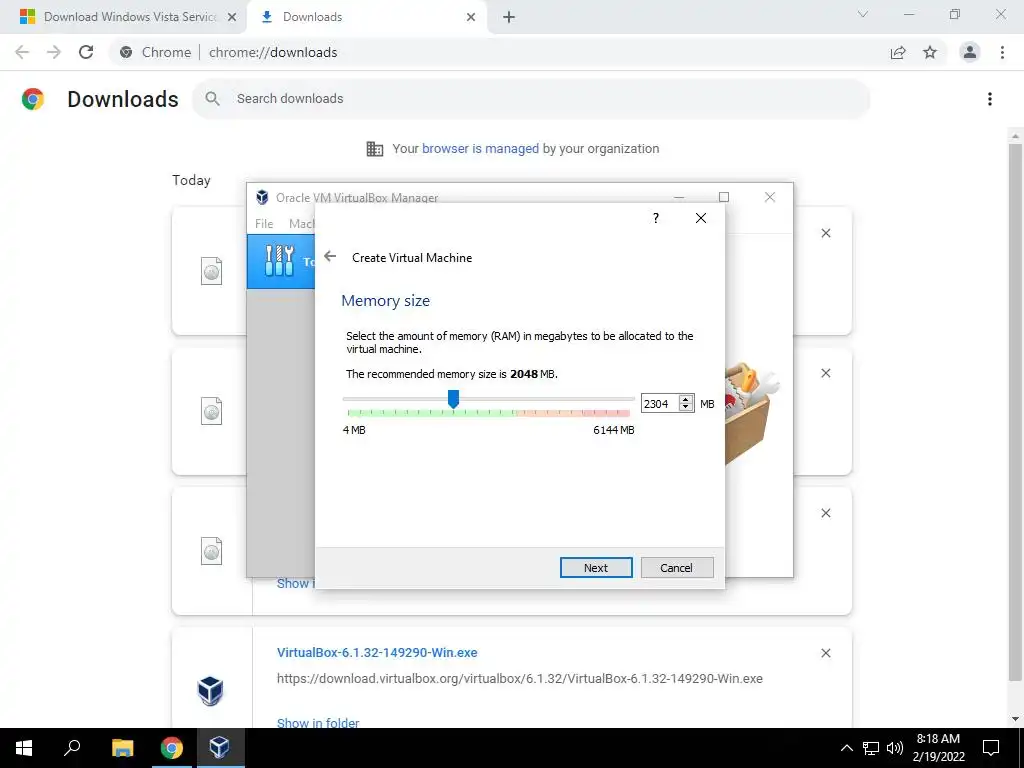Open VirtualBox Manager File menu
Image resolution: width=1024 pixels, height=768 pixels.
point(264,223)
